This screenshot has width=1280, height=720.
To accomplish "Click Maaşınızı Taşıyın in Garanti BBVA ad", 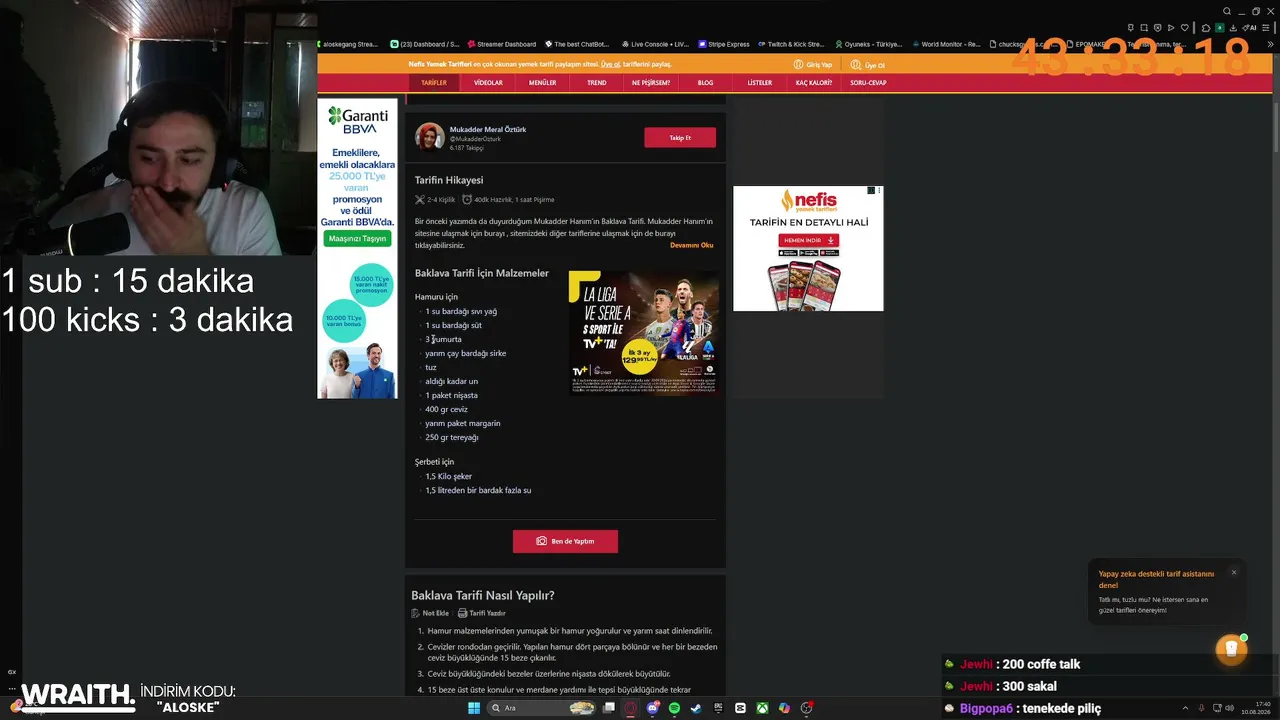I will click(357, 239).
